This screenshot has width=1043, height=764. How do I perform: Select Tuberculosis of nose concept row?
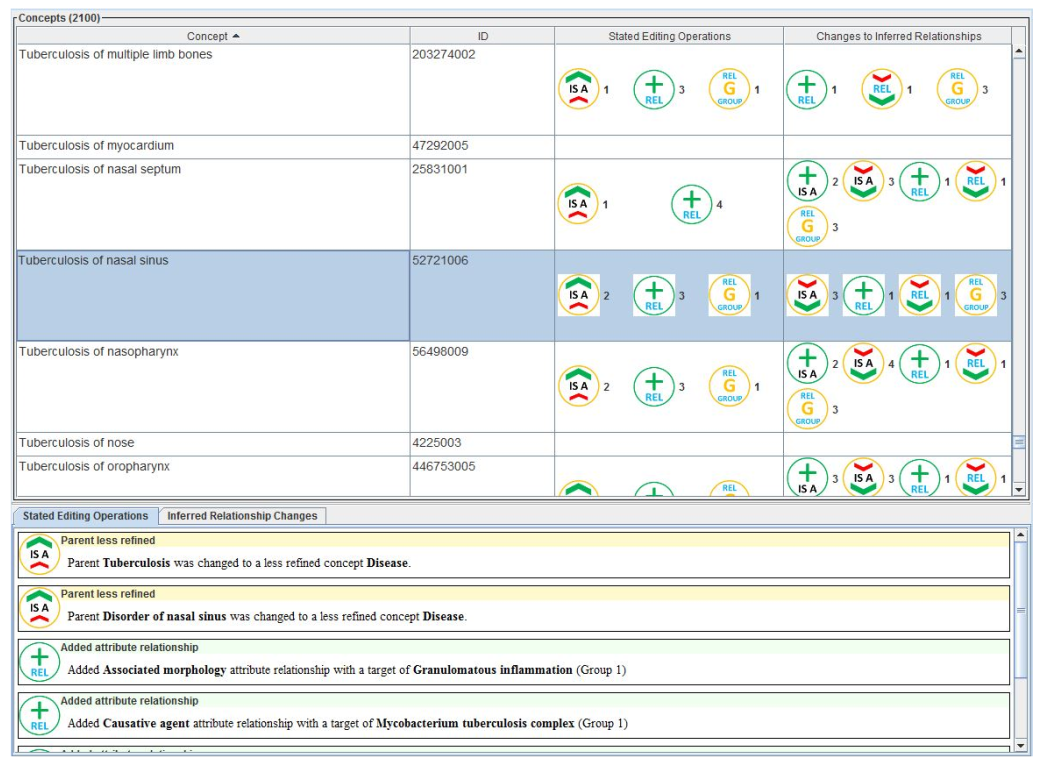tap(212, 443)
